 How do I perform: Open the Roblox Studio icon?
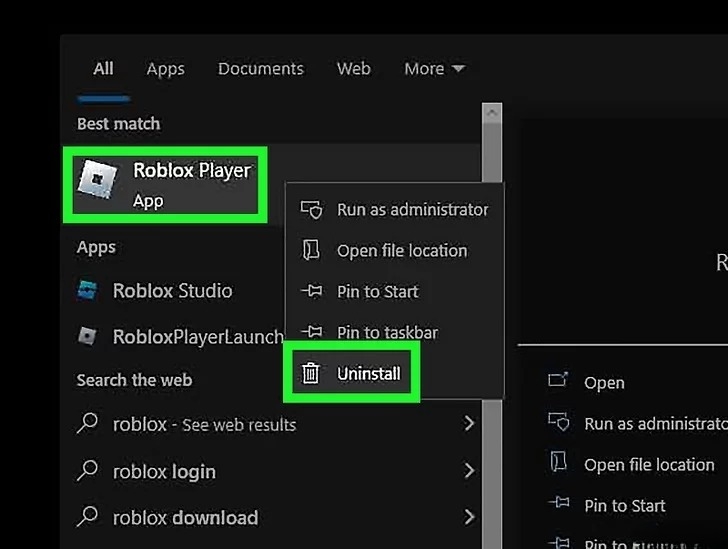(x=87, y=291)
